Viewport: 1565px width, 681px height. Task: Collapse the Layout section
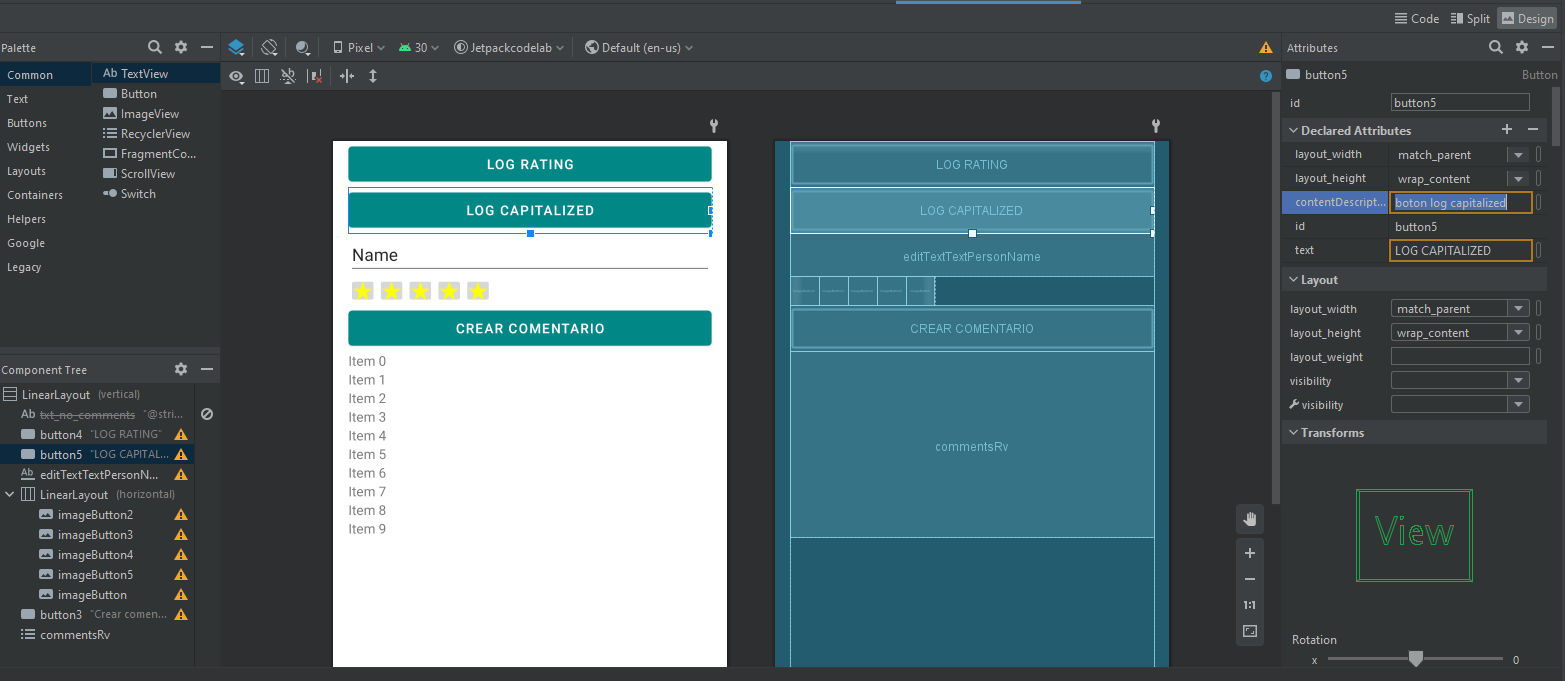[x=1292, y=280]
